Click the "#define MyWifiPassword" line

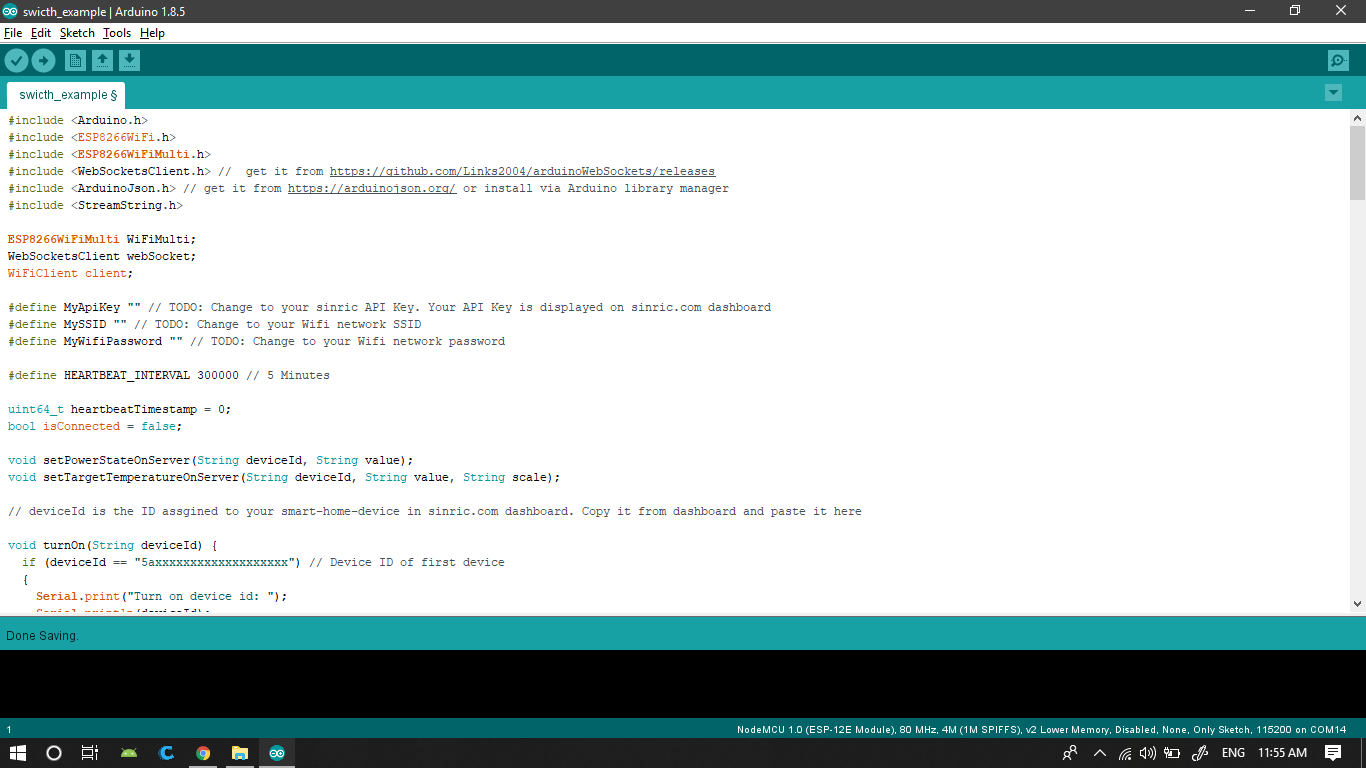pos(256,341)
